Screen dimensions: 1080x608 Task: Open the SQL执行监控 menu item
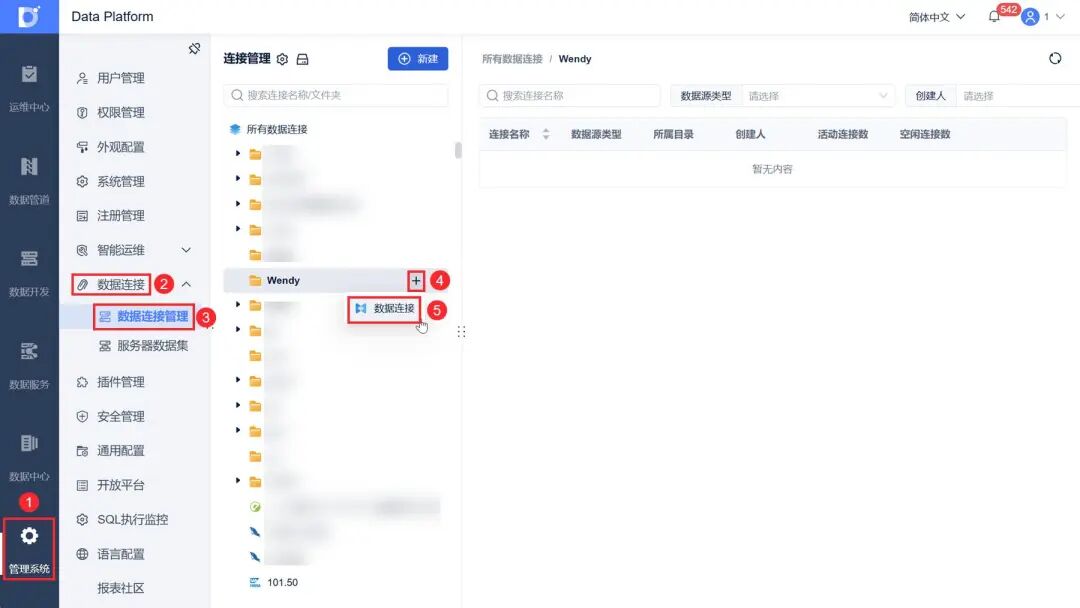click(134, 519)
